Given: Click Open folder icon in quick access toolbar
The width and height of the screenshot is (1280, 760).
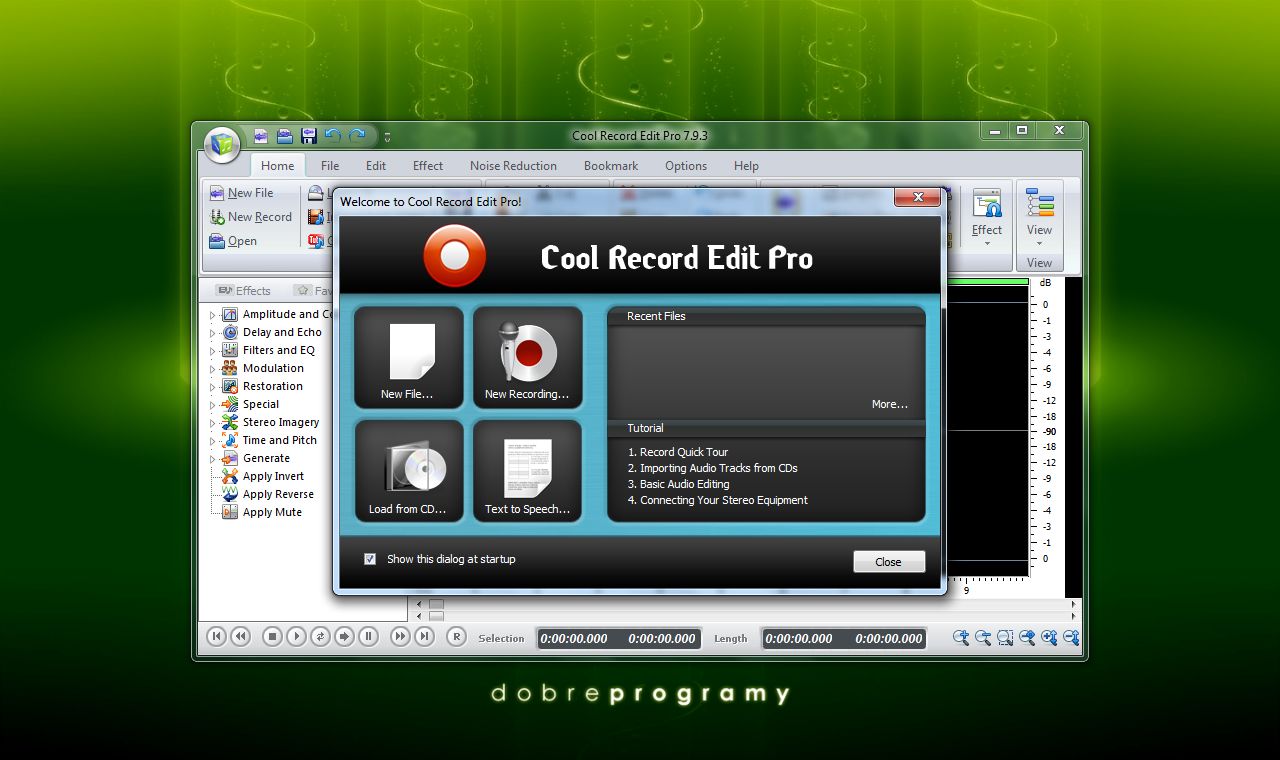Looking at the screenshot, I should point(285,136).
